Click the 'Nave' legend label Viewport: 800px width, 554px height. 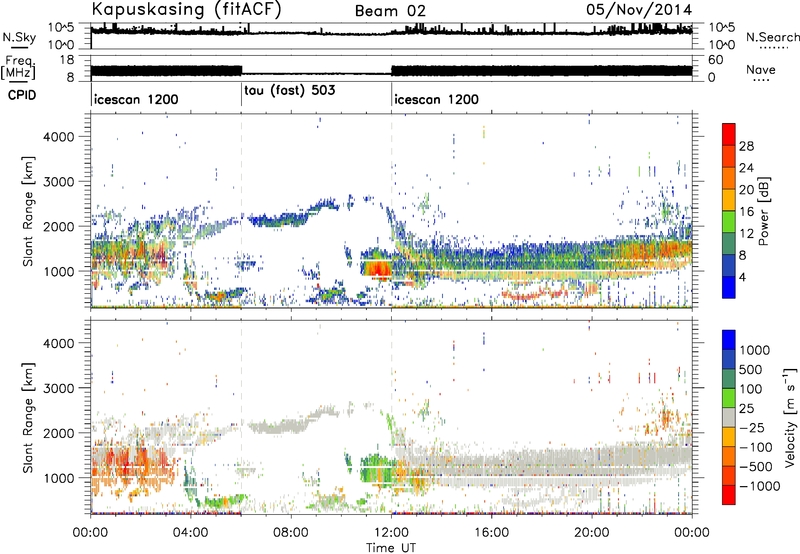pyautogui.click(x=761, y=70)
